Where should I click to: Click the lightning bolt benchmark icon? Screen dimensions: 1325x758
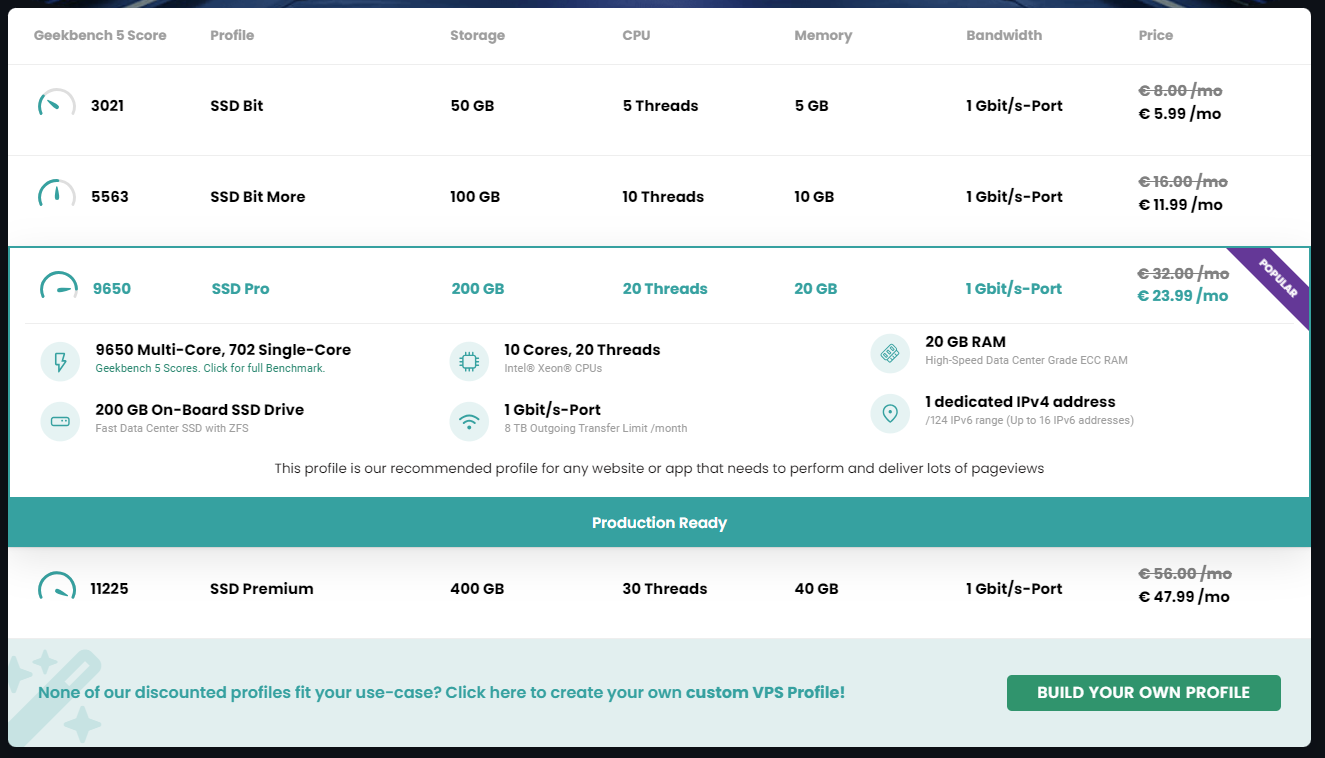tap(60, 361)
